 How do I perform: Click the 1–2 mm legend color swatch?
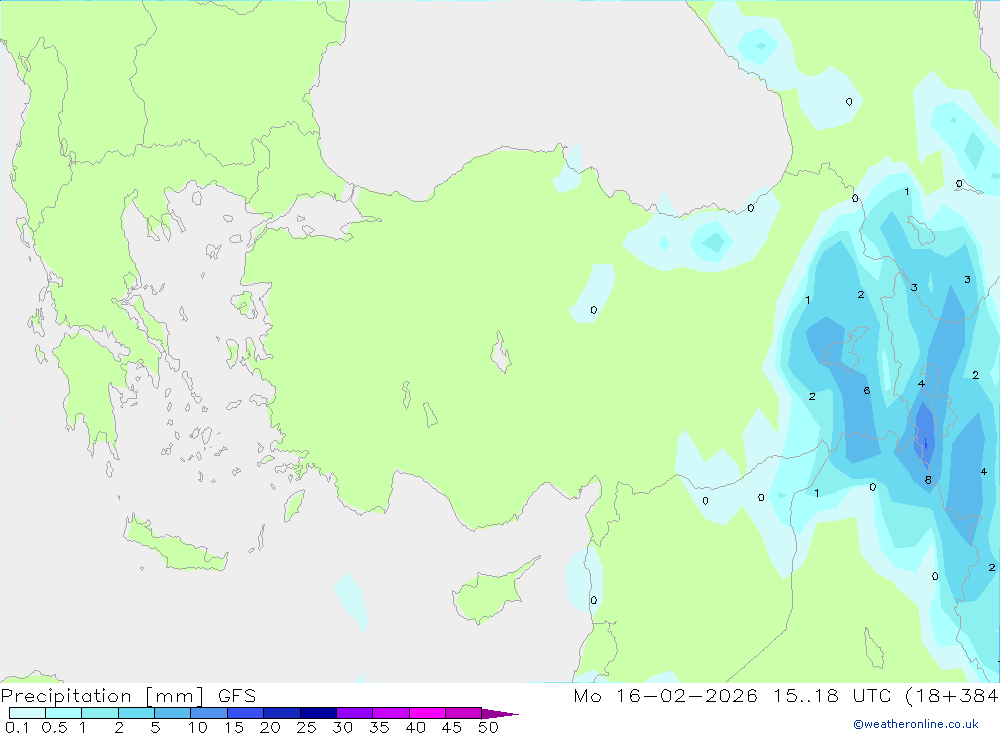pyautogui.click(x=100, y=713)
